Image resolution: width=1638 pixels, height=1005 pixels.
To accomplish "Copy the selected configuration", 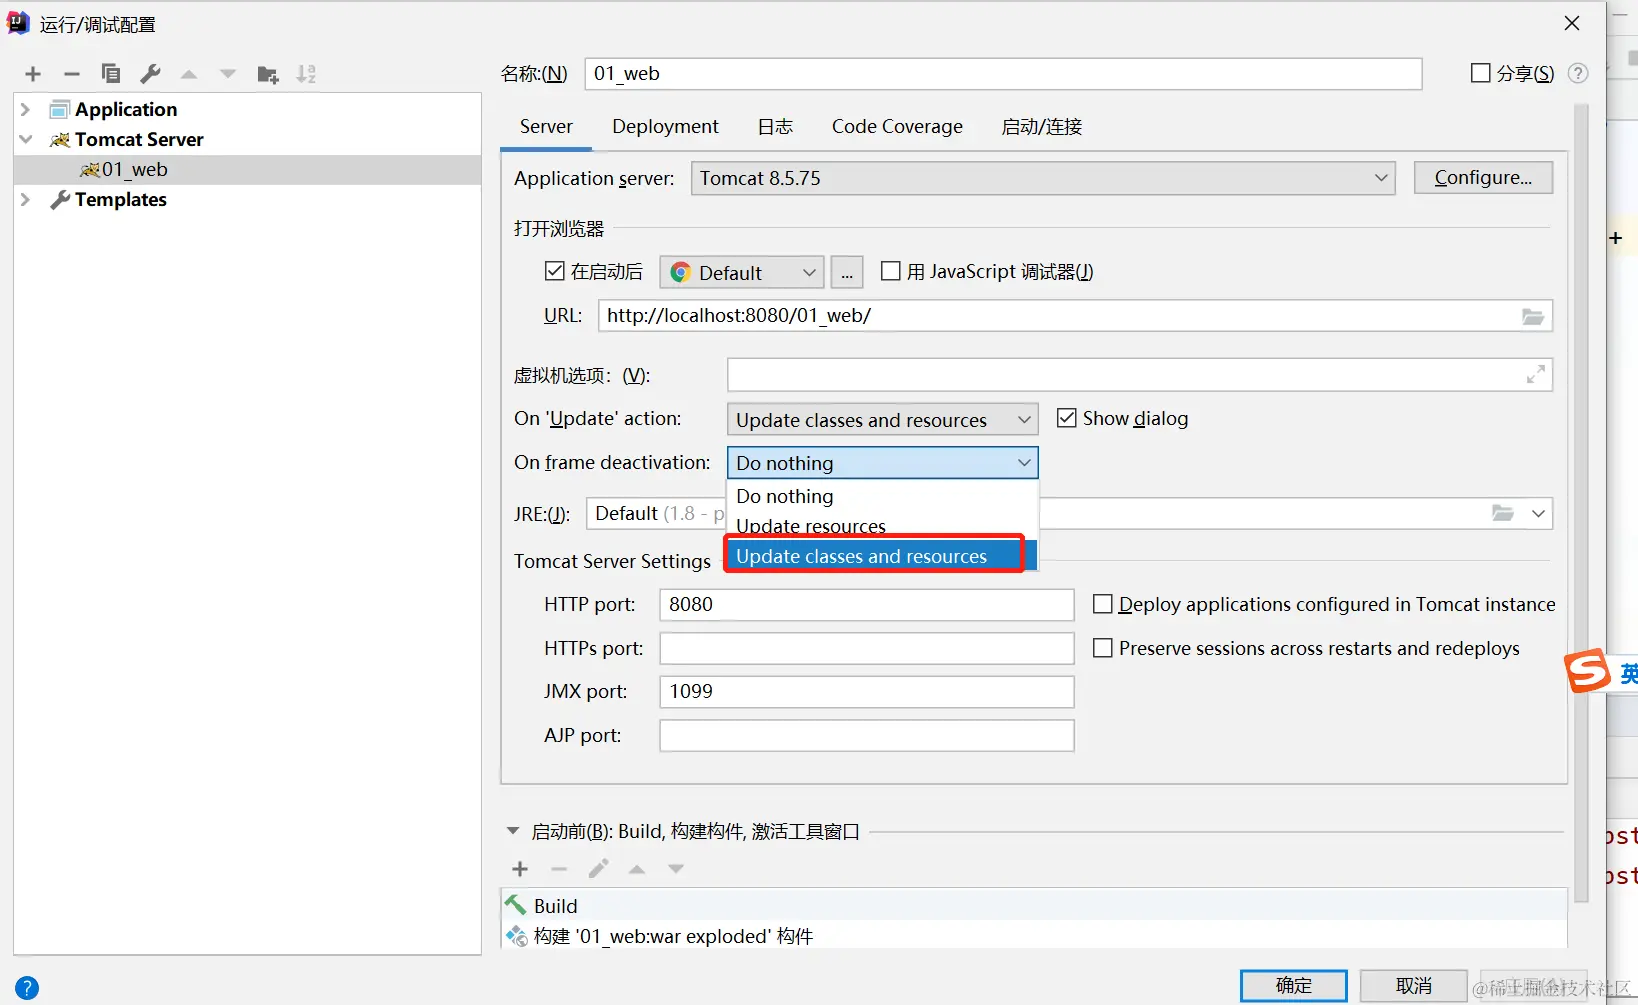I will [x=111, y=74].
